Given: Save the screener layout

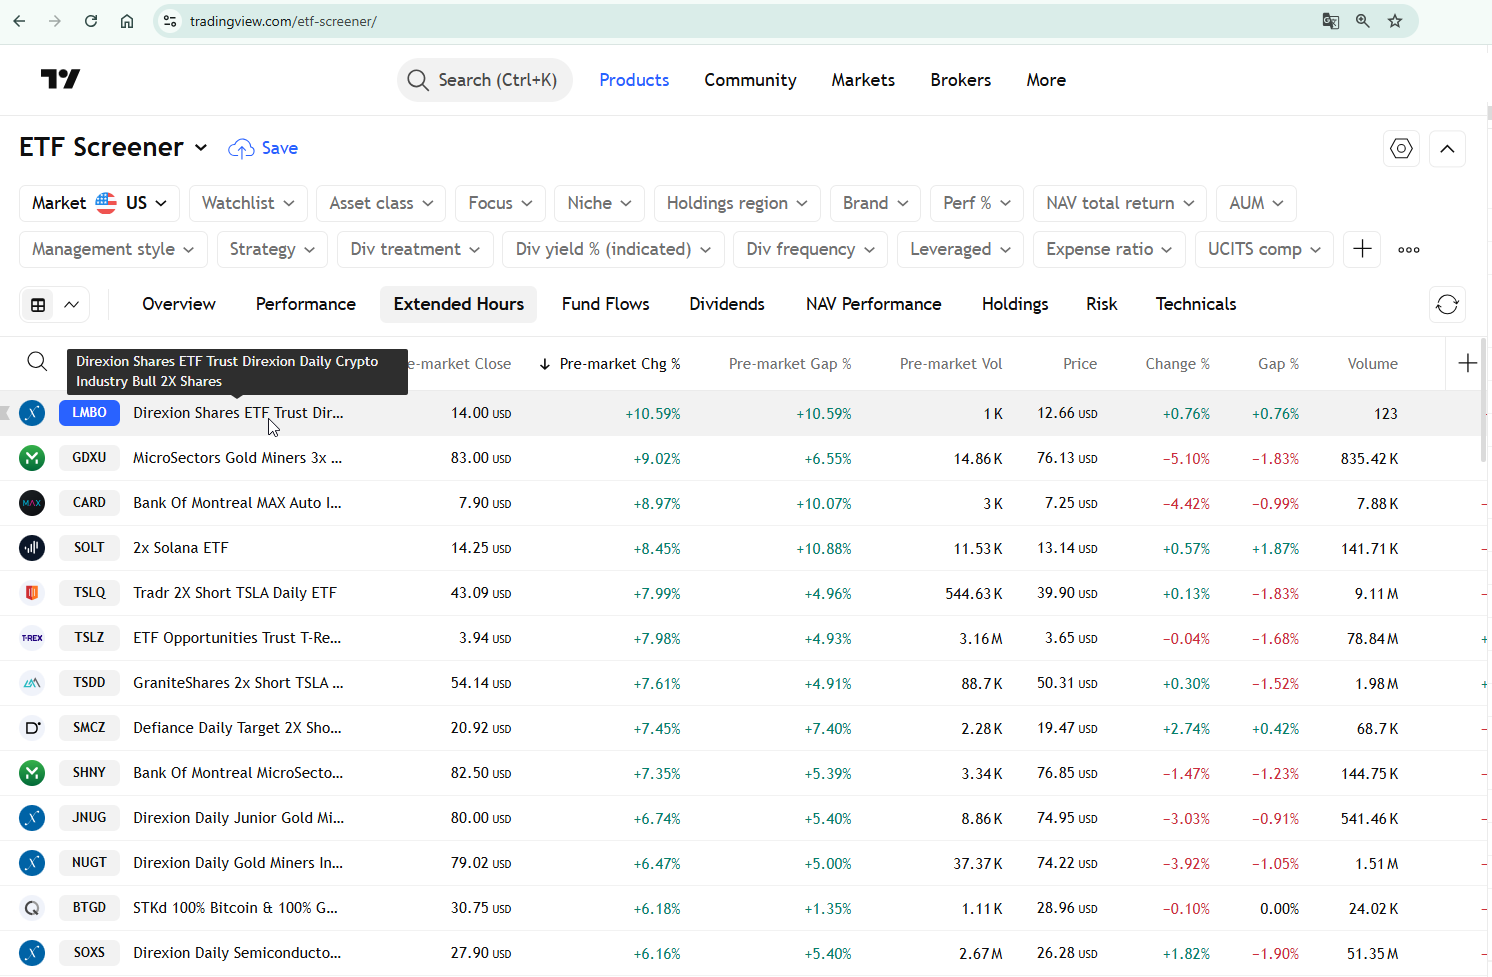Looking at the screenshot, I should [263, 148].
